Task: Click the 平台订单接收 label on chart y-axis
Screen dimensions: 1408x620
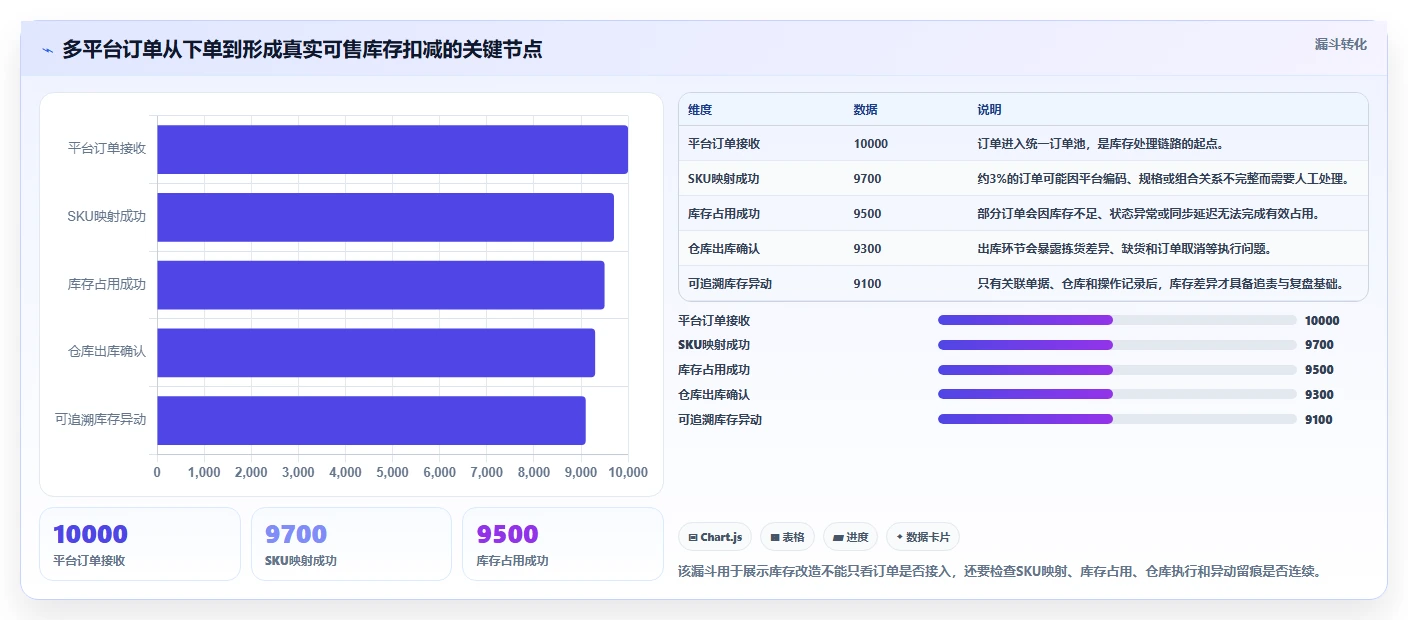Action: click(x=107, y=149)
